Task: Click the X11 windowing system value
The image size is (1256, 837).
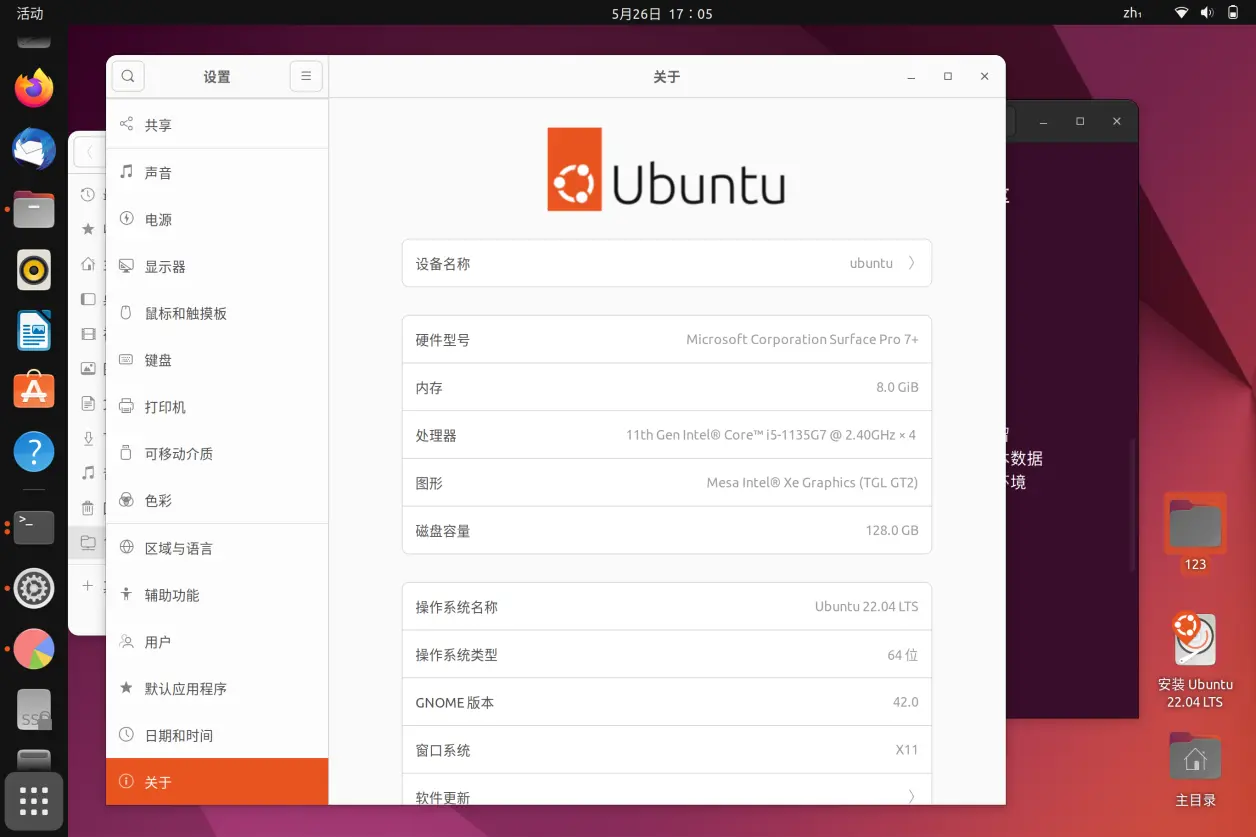Action: pos(906,750)
